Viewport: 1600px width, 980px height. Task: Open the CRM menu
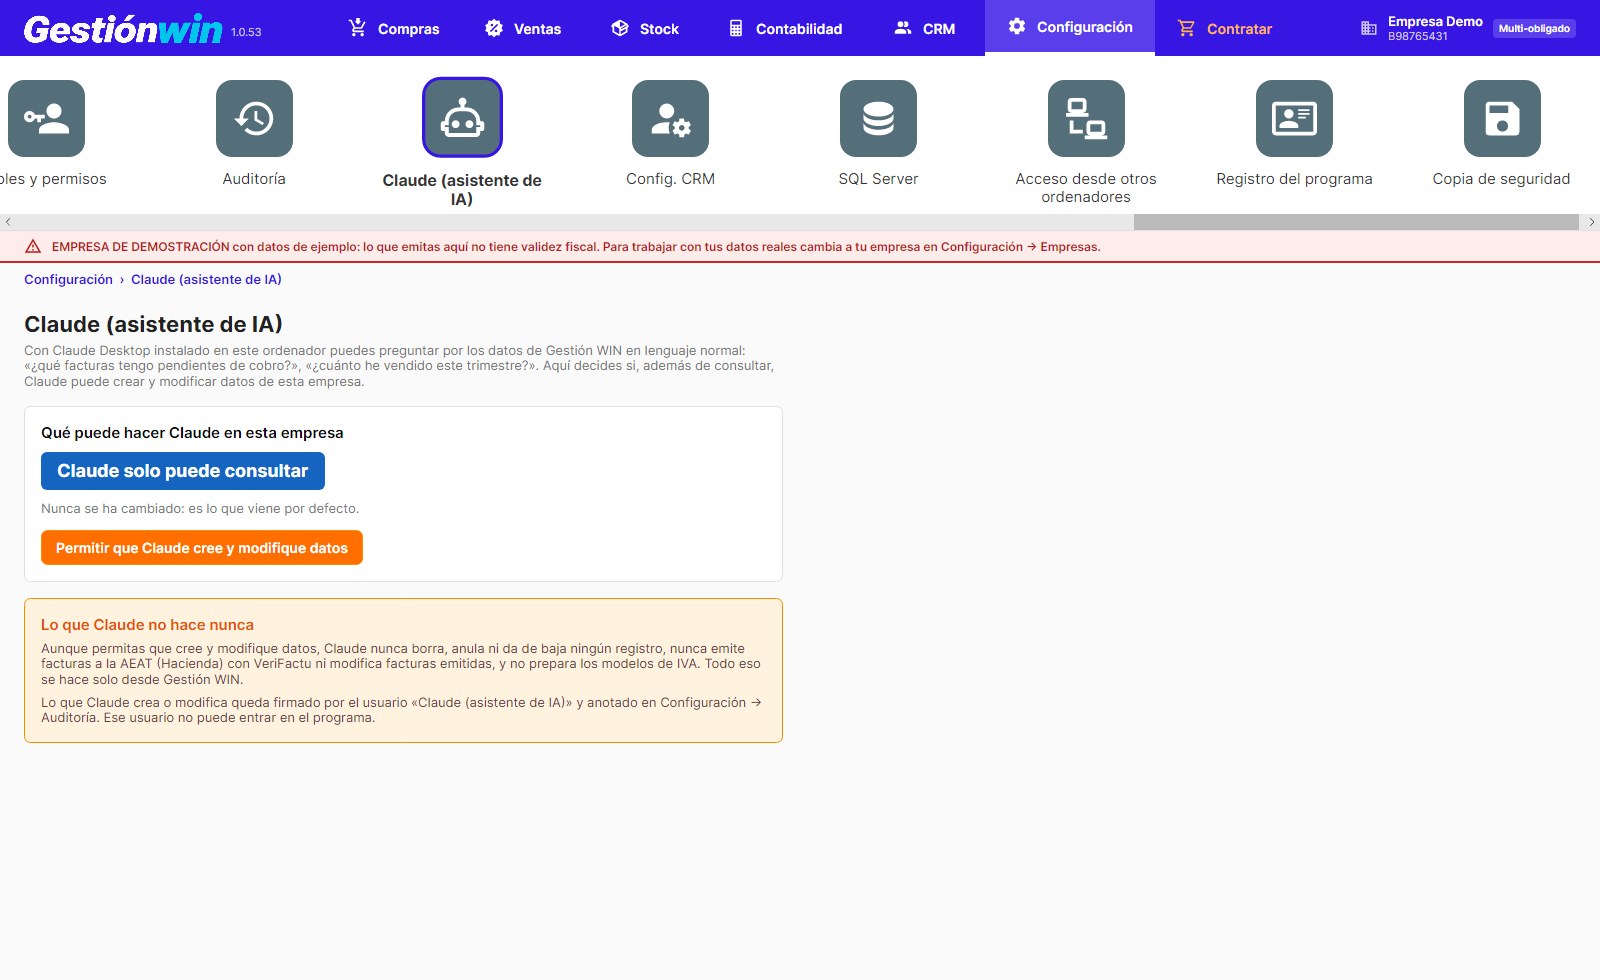[924, 28]
